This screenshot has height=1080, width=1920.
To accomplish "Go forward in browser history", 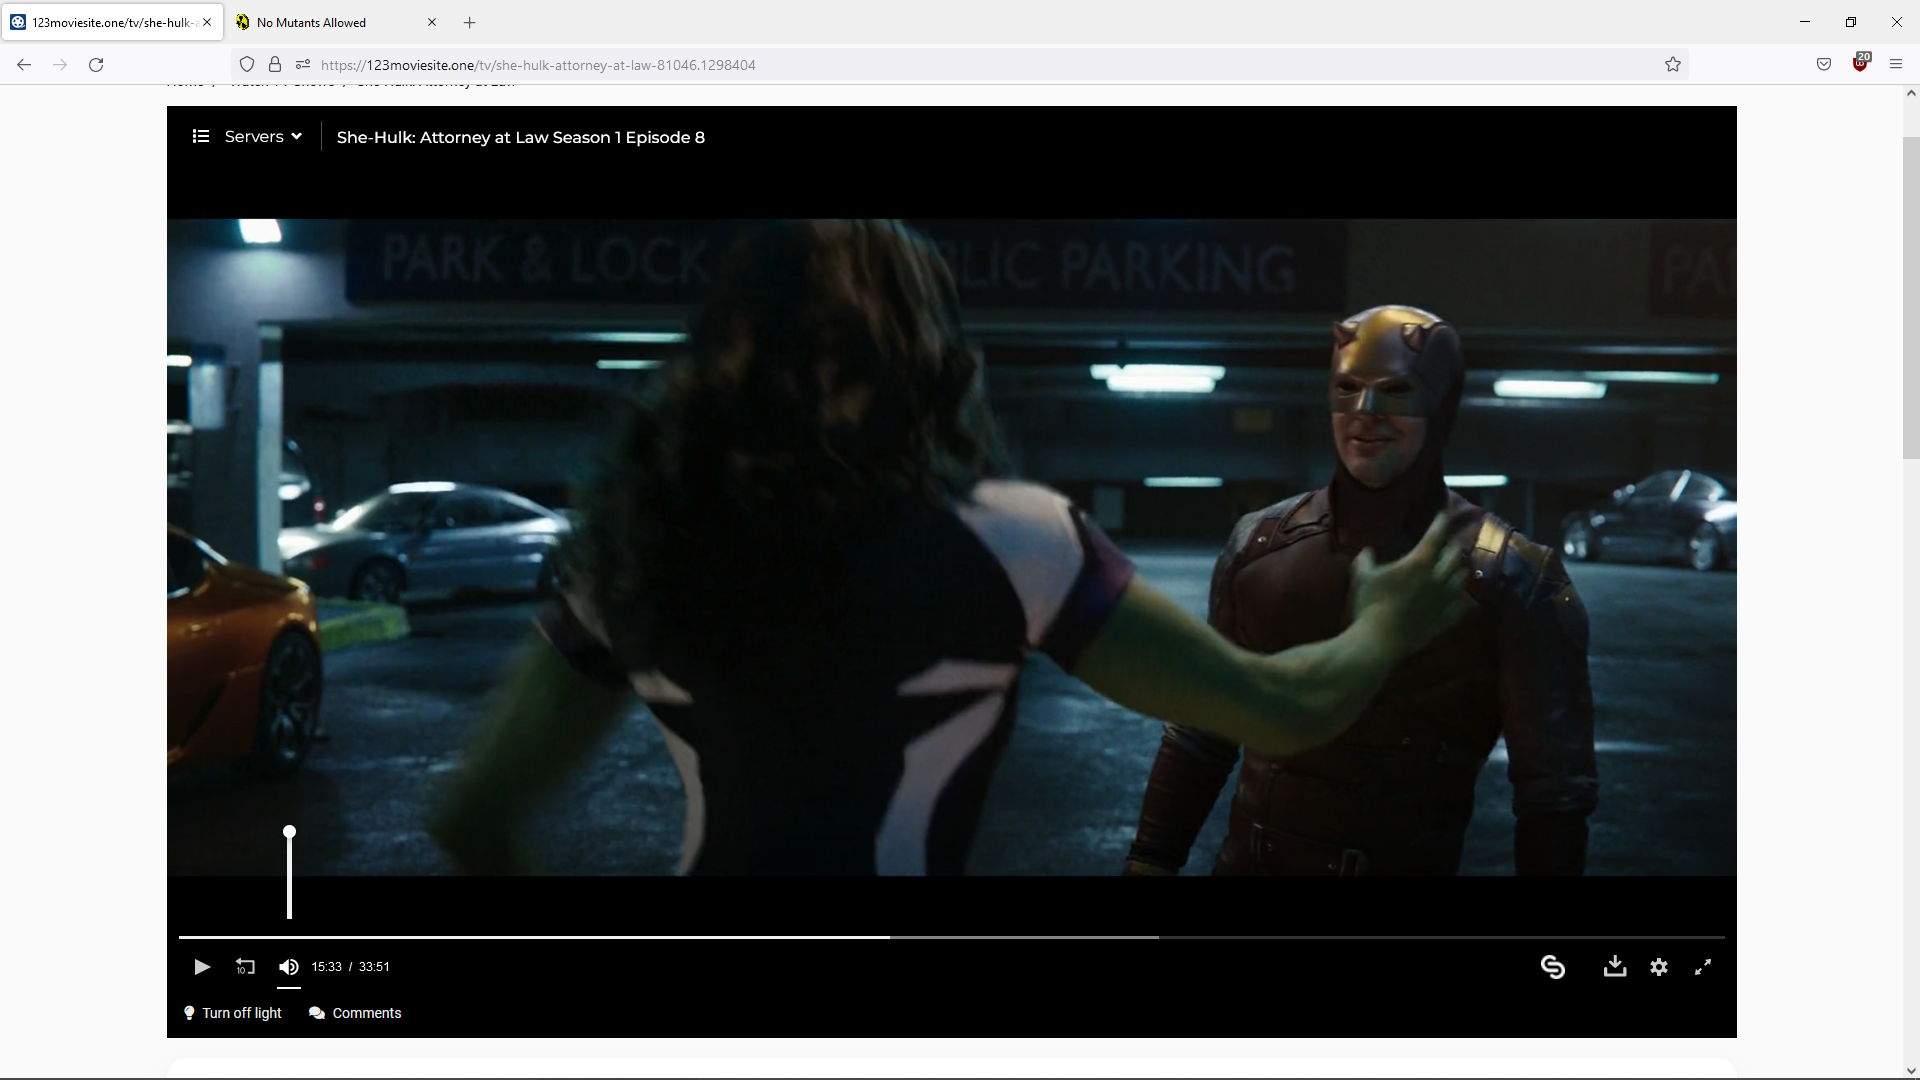I will coord(60,65).
